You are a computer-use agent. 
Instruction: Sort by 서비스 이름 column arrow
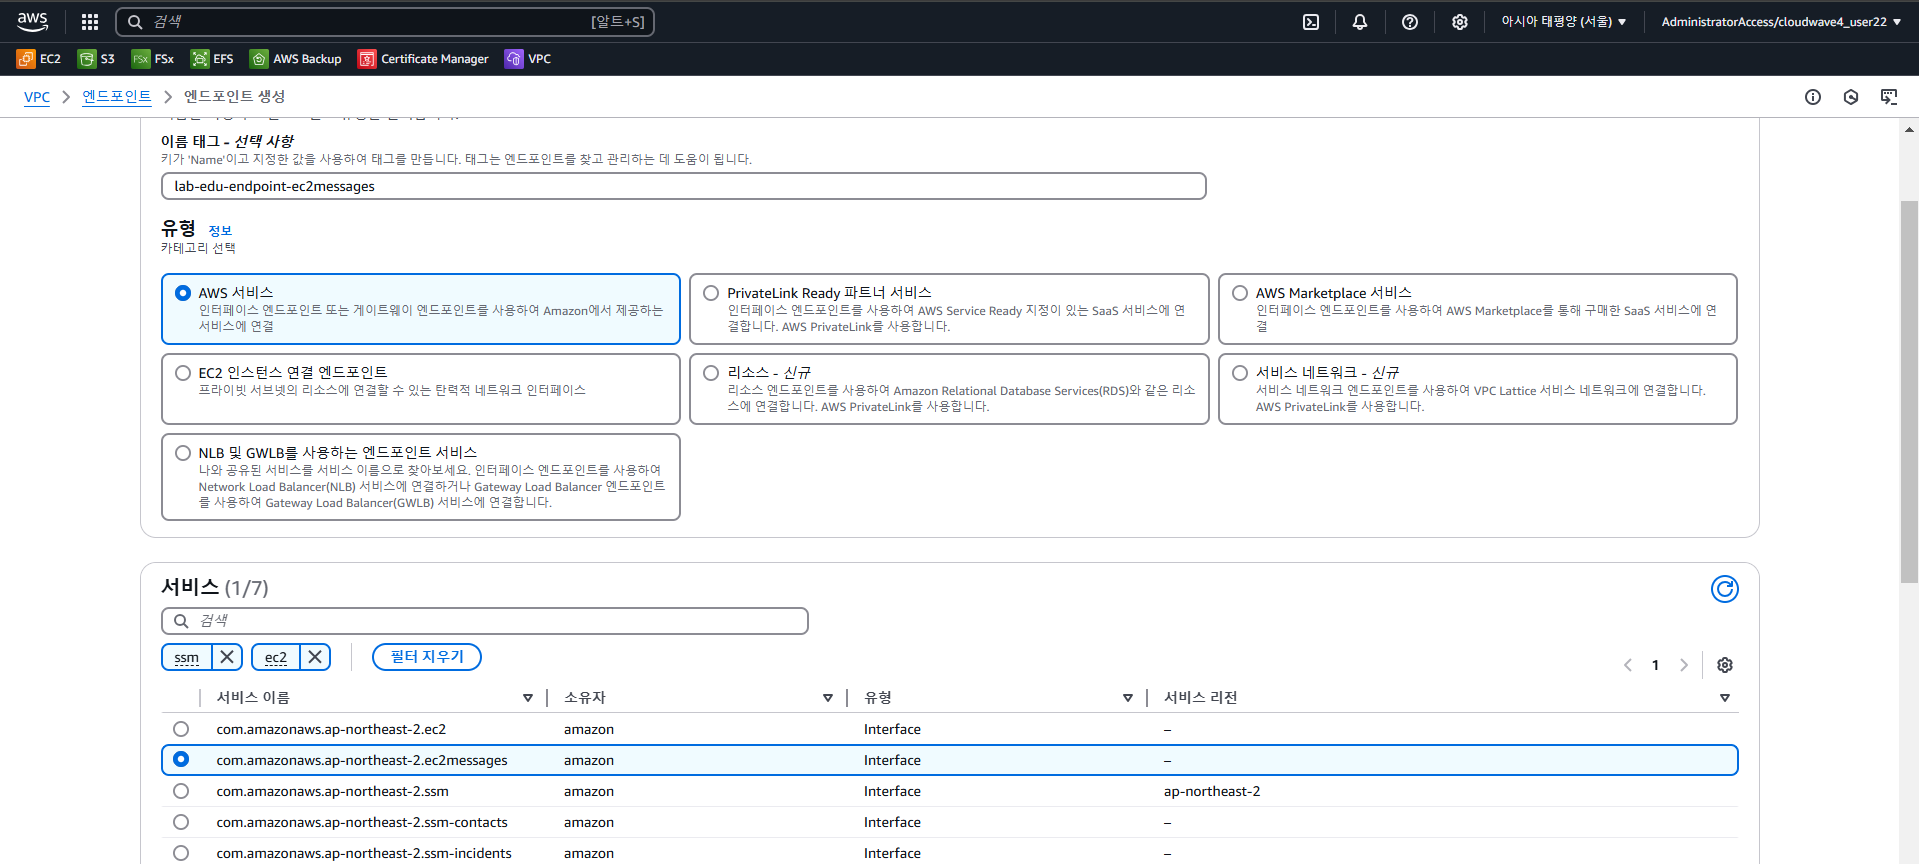(528, 698)
